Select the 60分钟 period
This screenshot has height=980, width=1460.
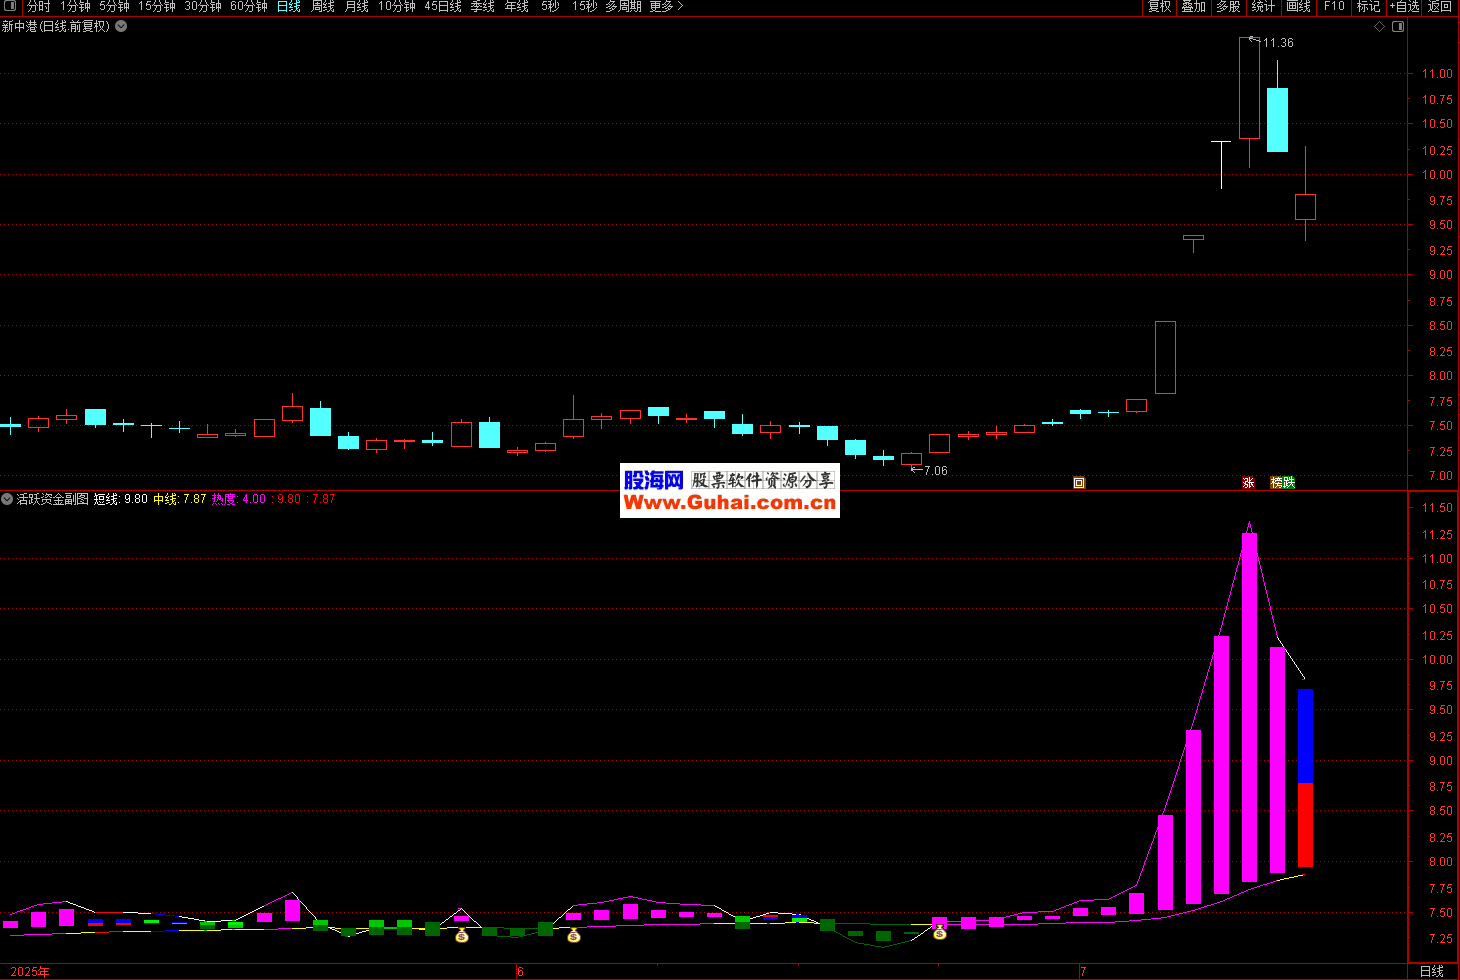249,7
